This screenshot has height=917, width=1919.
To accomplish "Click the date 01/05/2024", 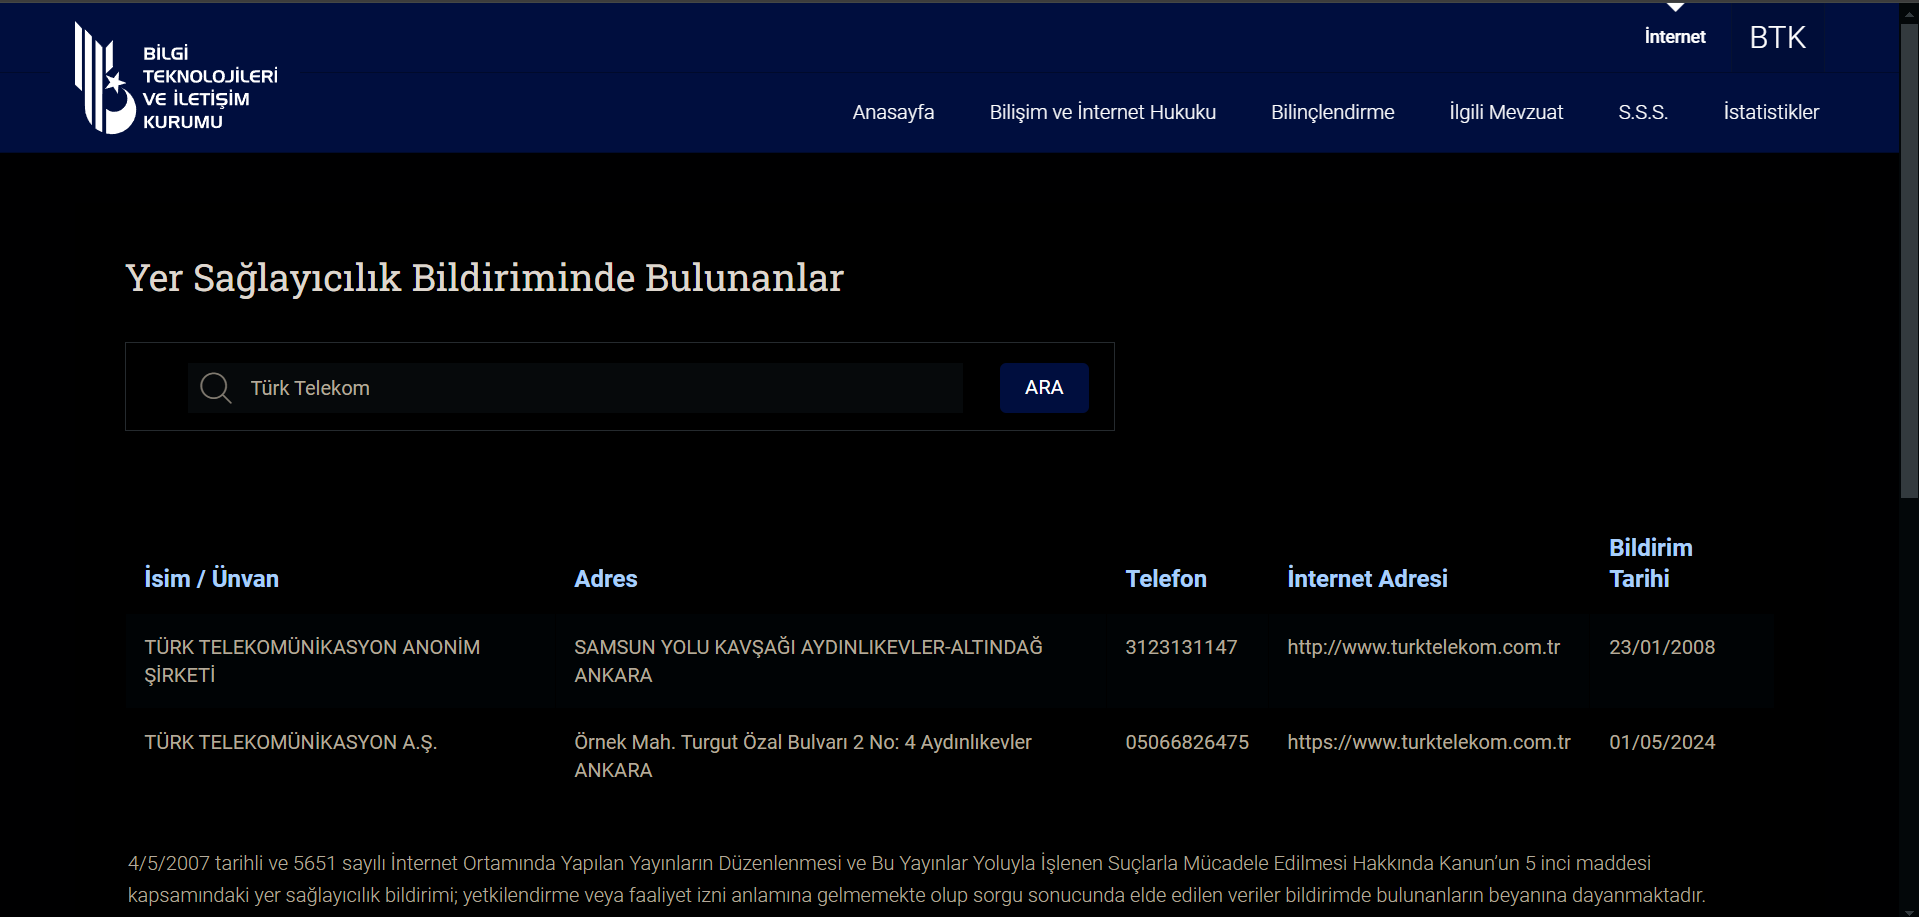I will [x=1661, y=742].
